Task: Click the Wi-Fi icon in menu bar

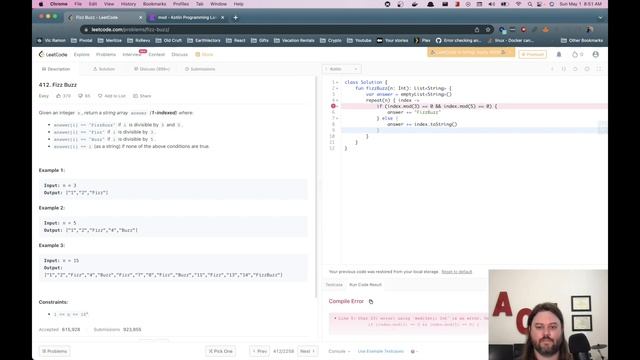Action: [518, 4]
